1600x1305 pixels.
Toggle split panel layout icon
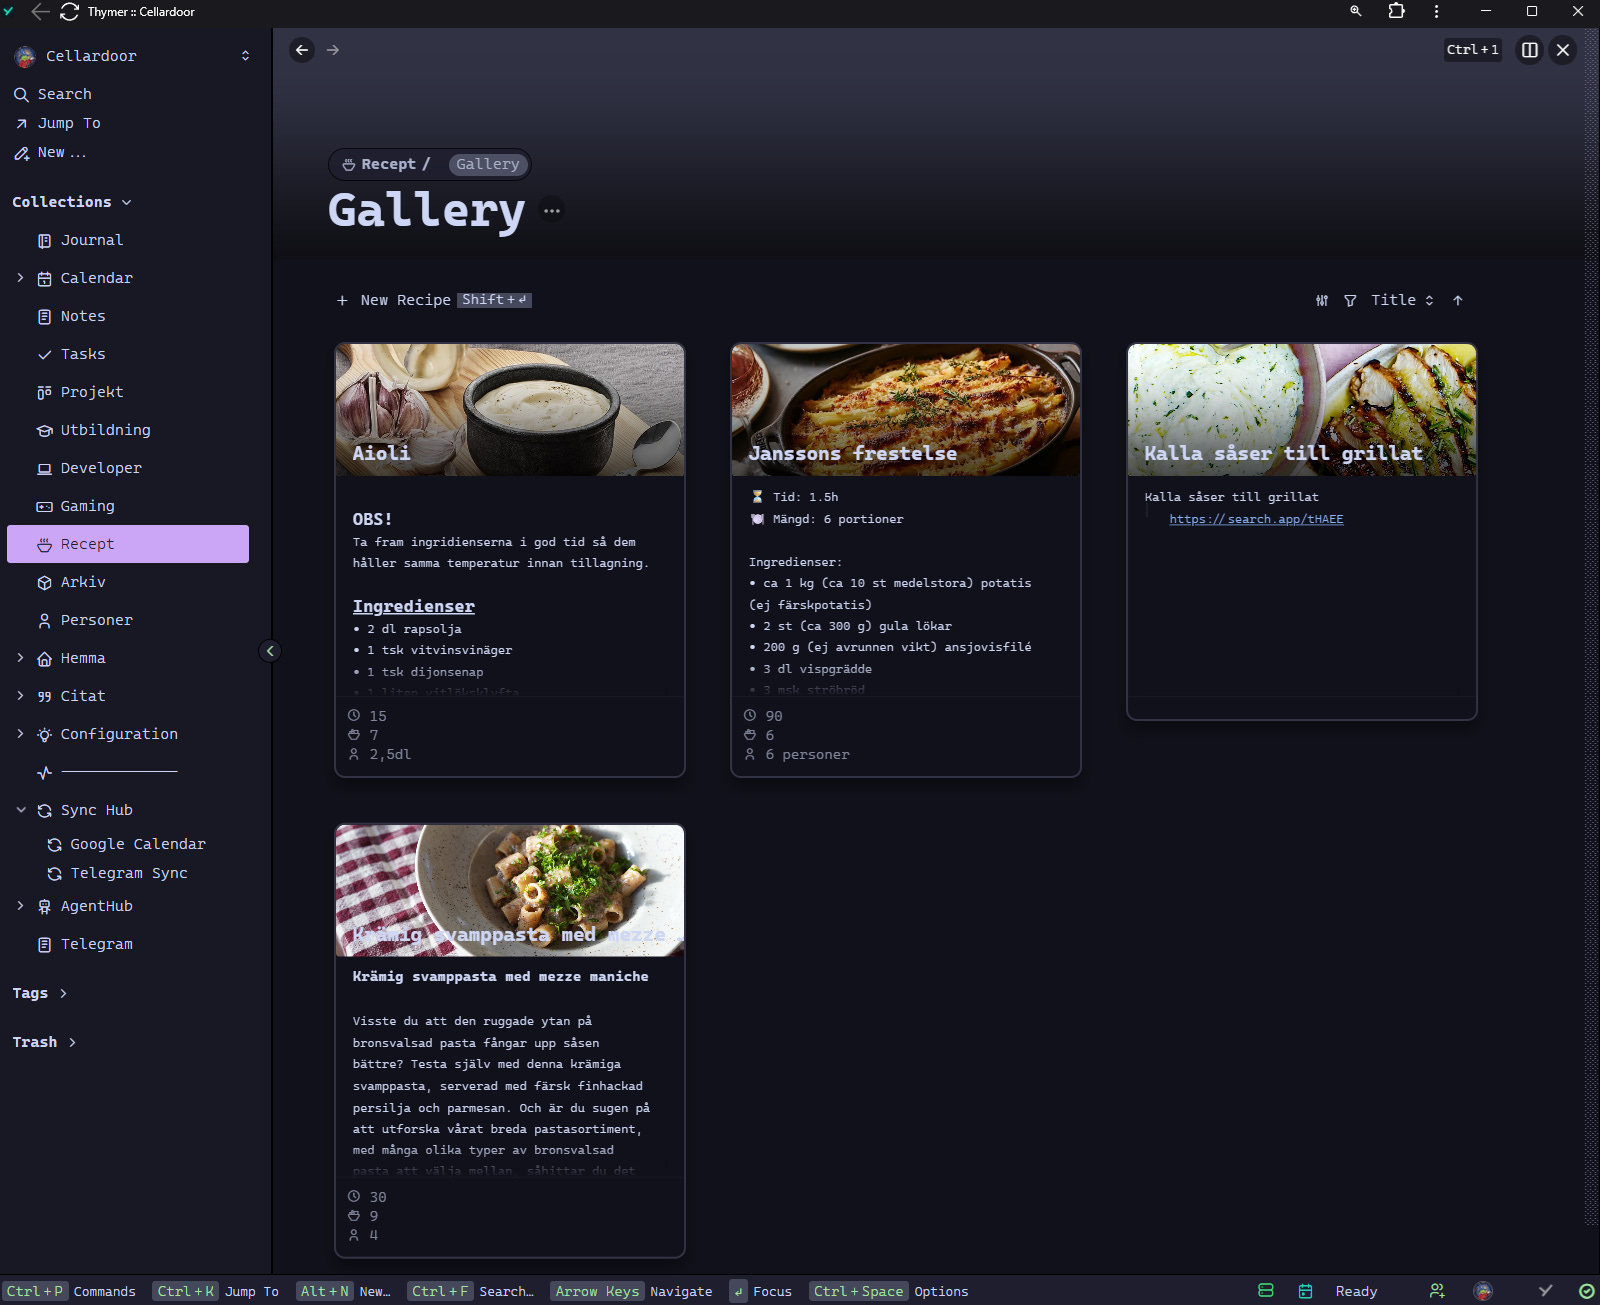point(1530,50)
